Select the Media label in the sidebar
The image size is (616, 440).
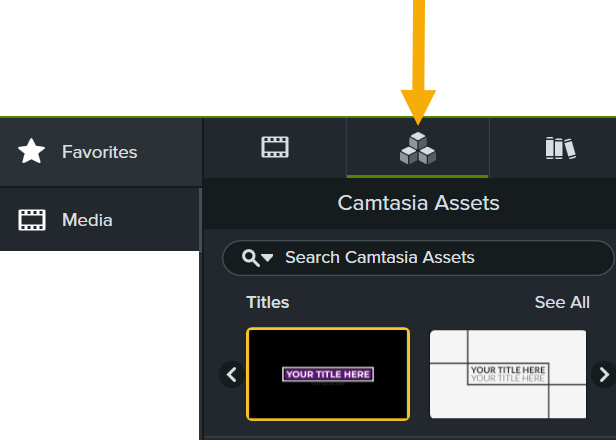tap(87, 220)
